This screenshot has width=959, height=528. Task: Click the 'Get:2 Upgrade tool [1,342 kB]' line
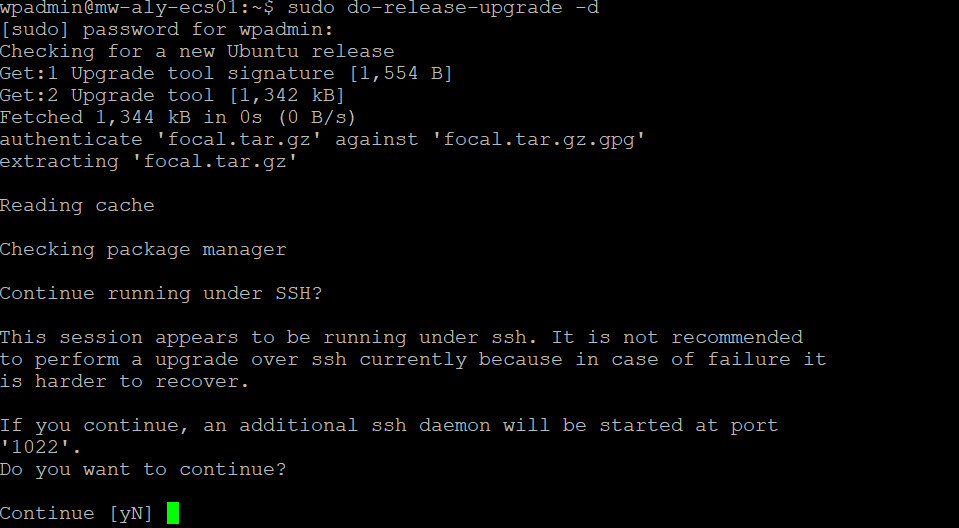[172, 95]
